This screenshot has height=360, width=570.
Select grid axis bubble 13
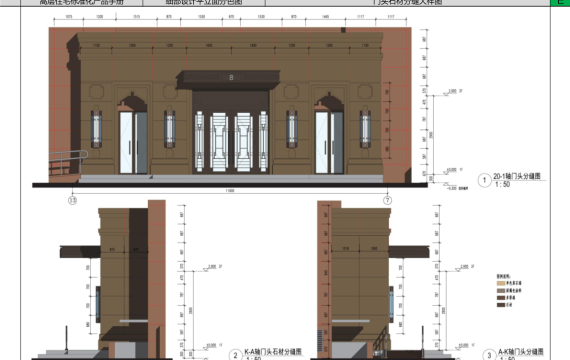coord(72,200)
